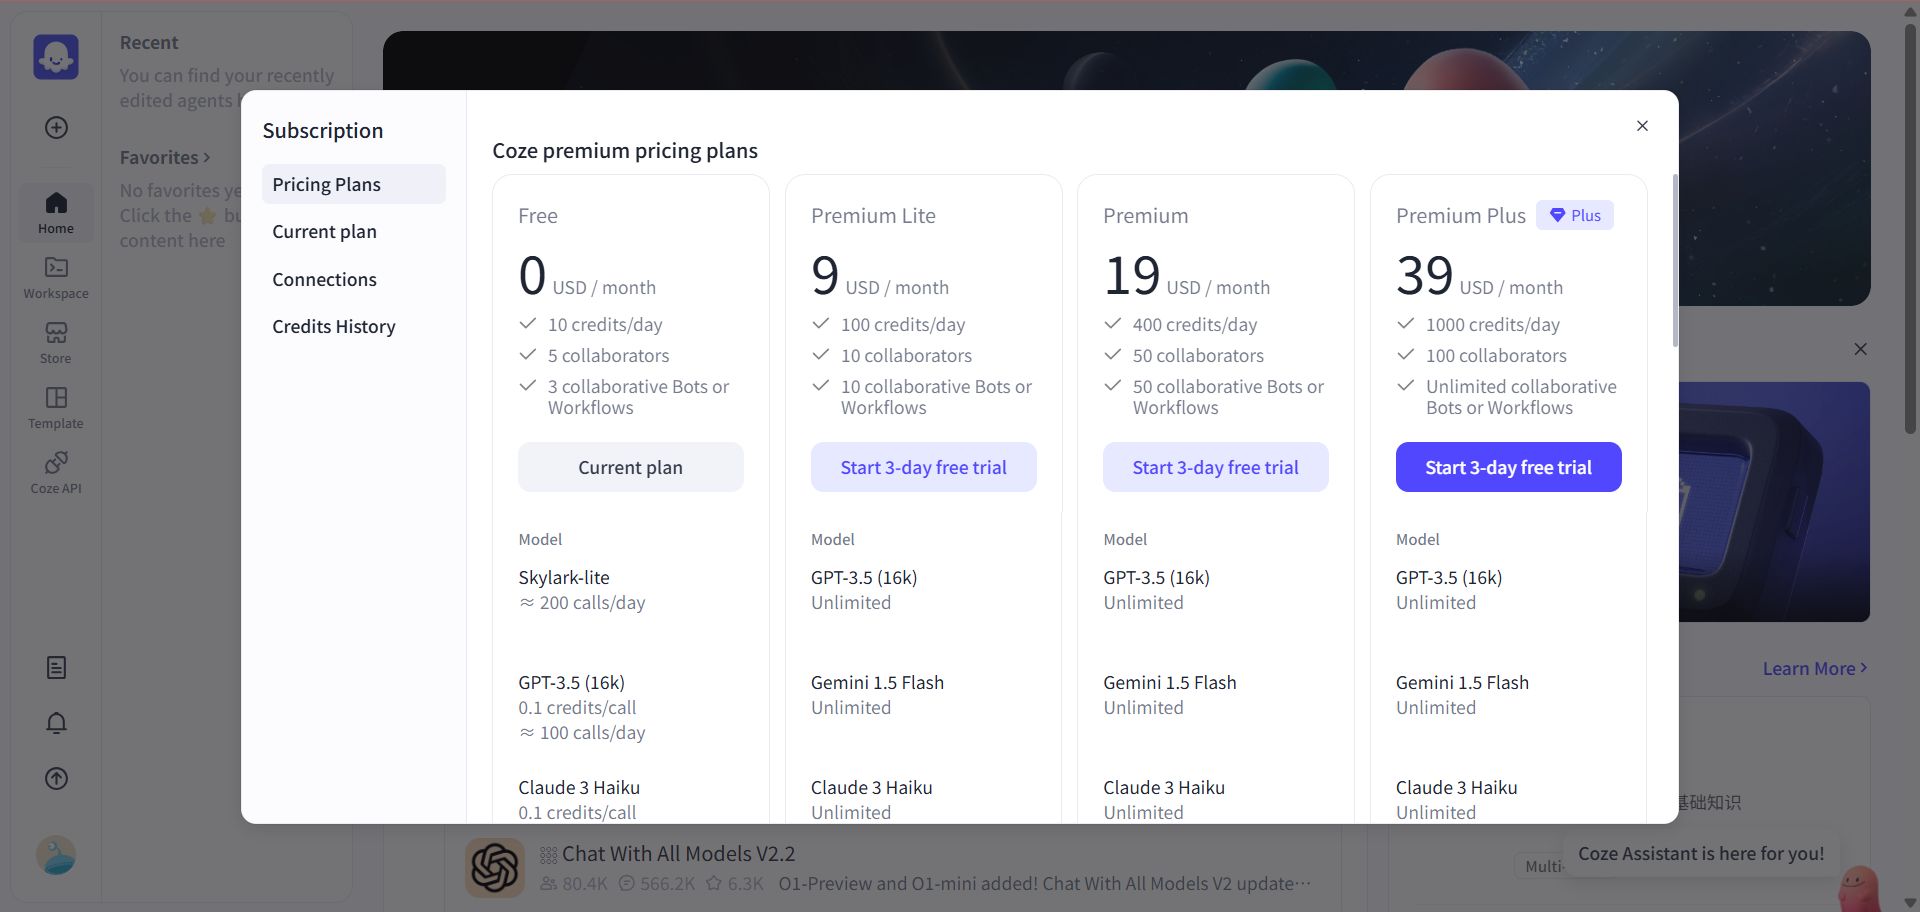This screenshot has width=1920, height=912.
Task: Open the Store sidebar icon
Action: pos(56,343)
